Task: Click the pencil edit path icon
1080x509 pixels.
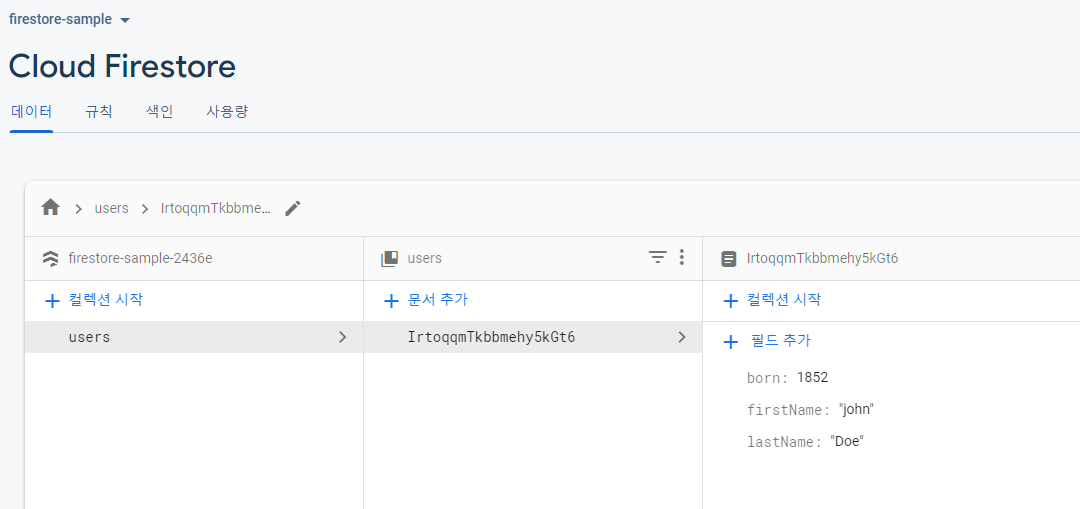Action: [x=293, y=208]
